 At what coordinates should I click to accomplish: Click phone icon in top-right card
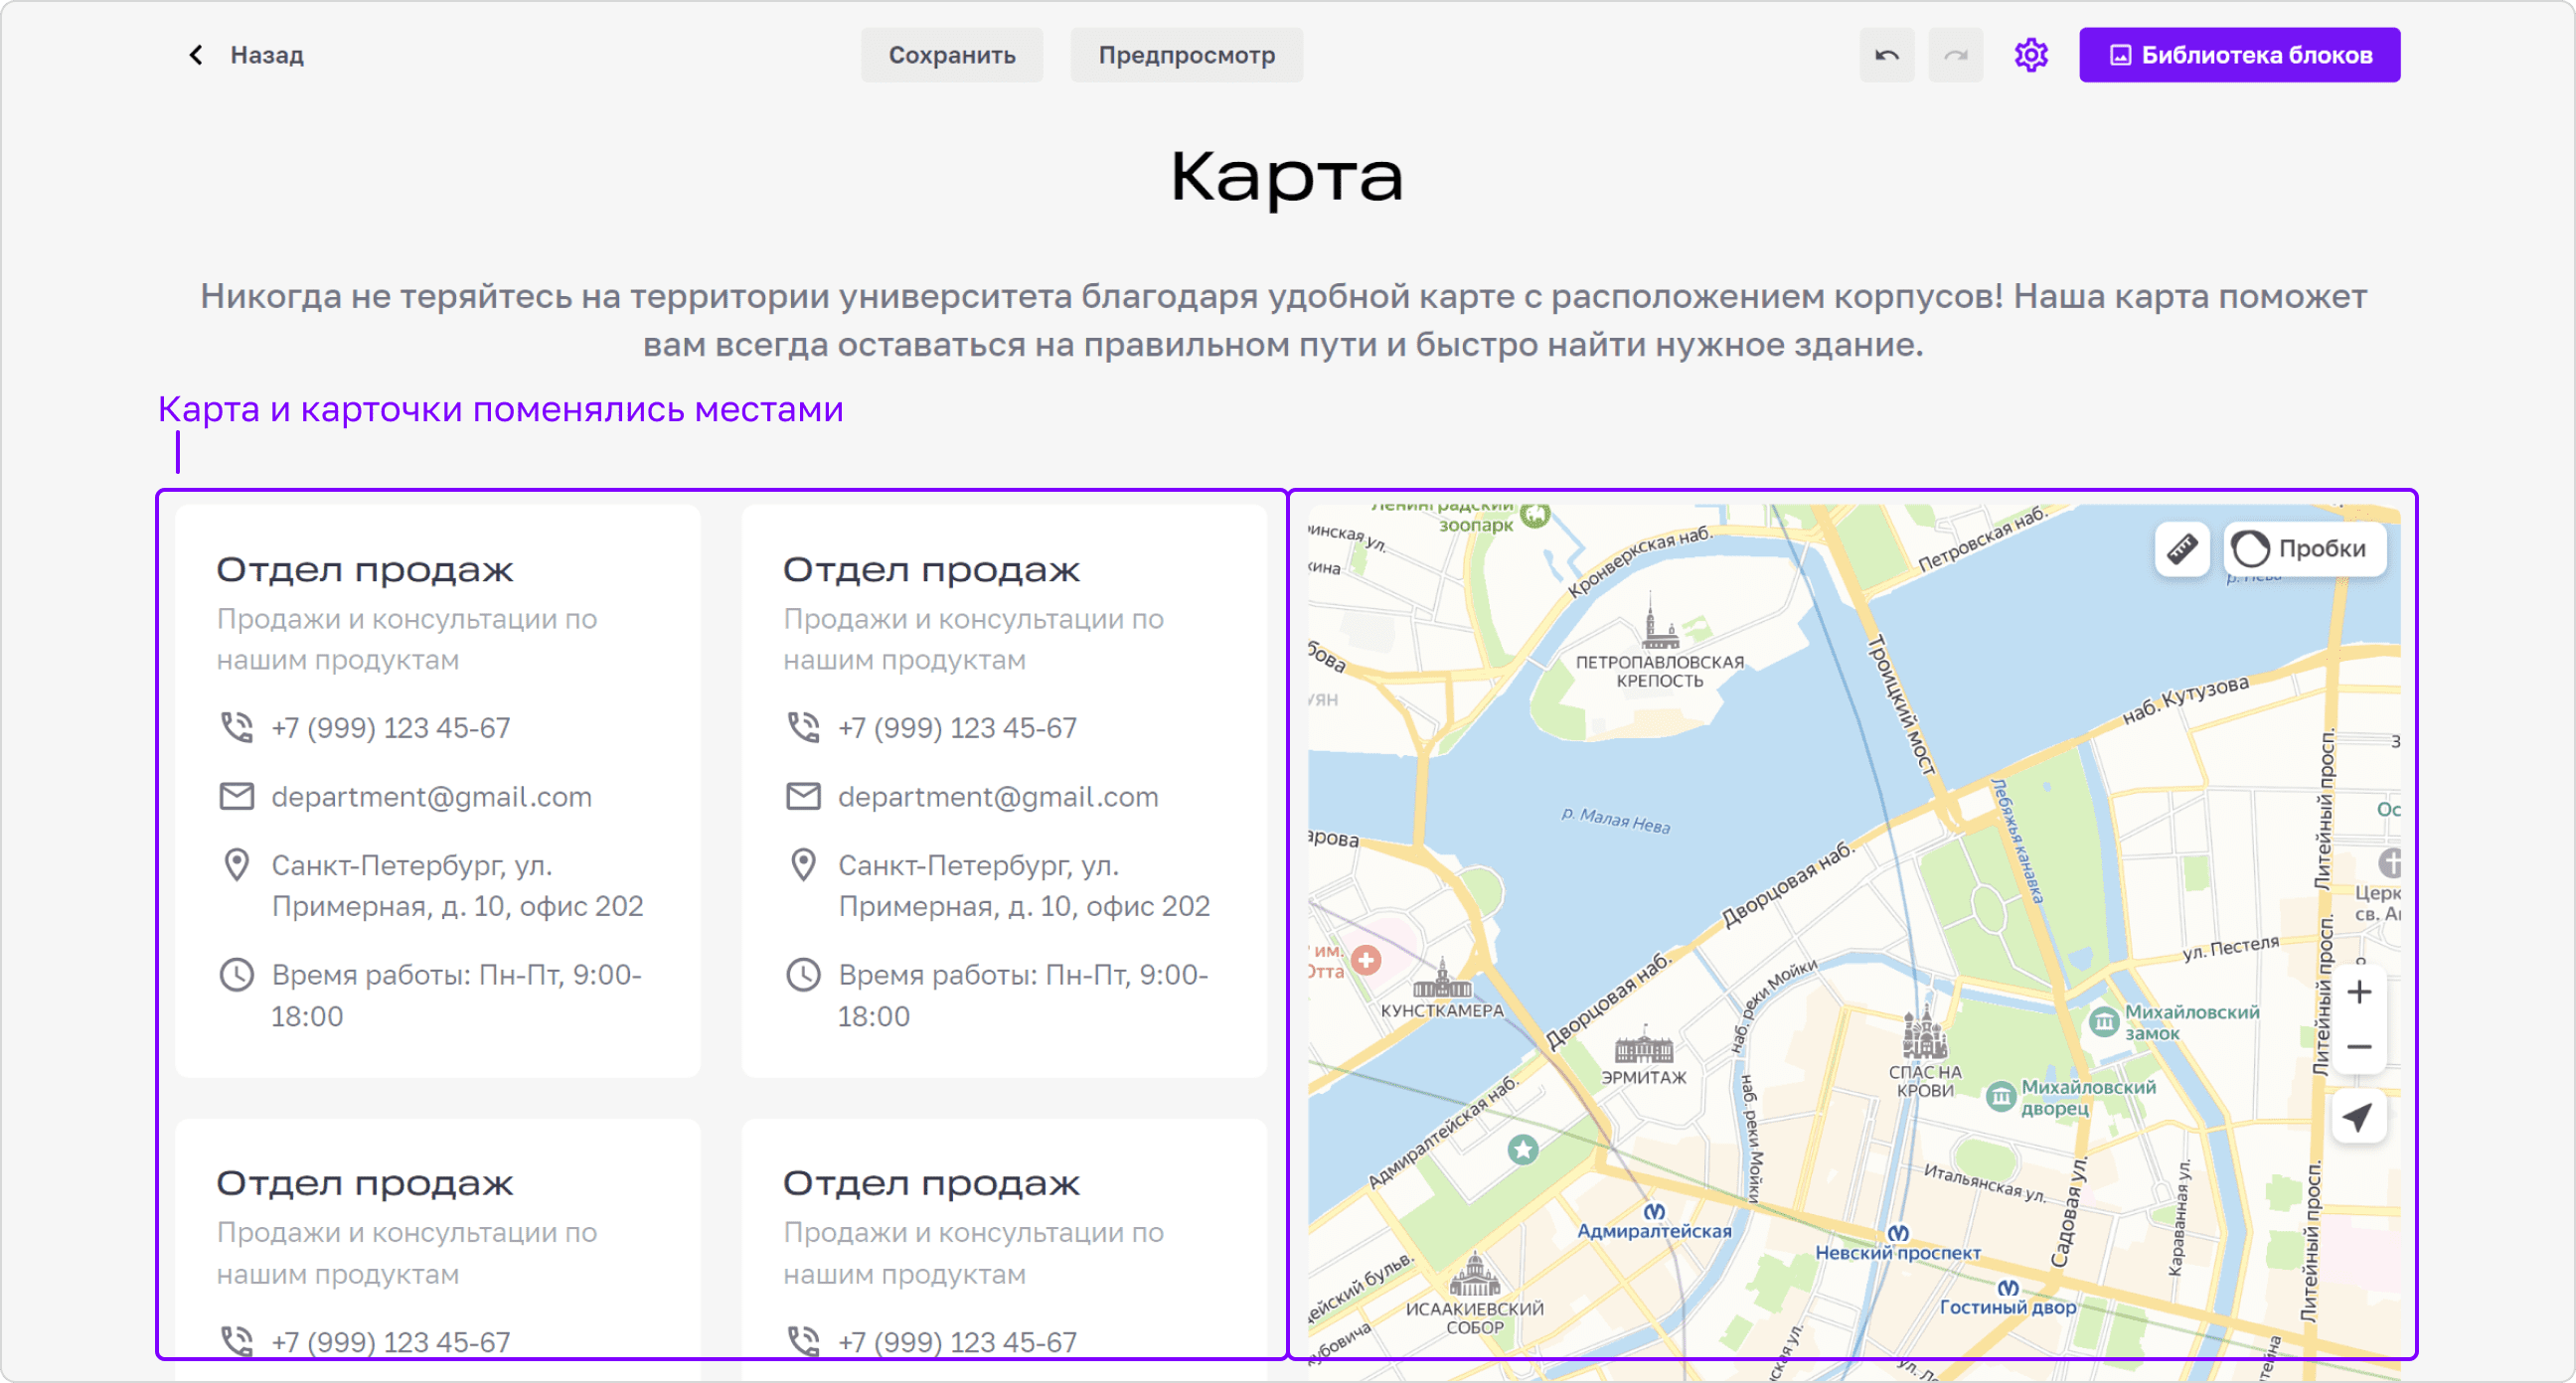click(x=803, y=727)
